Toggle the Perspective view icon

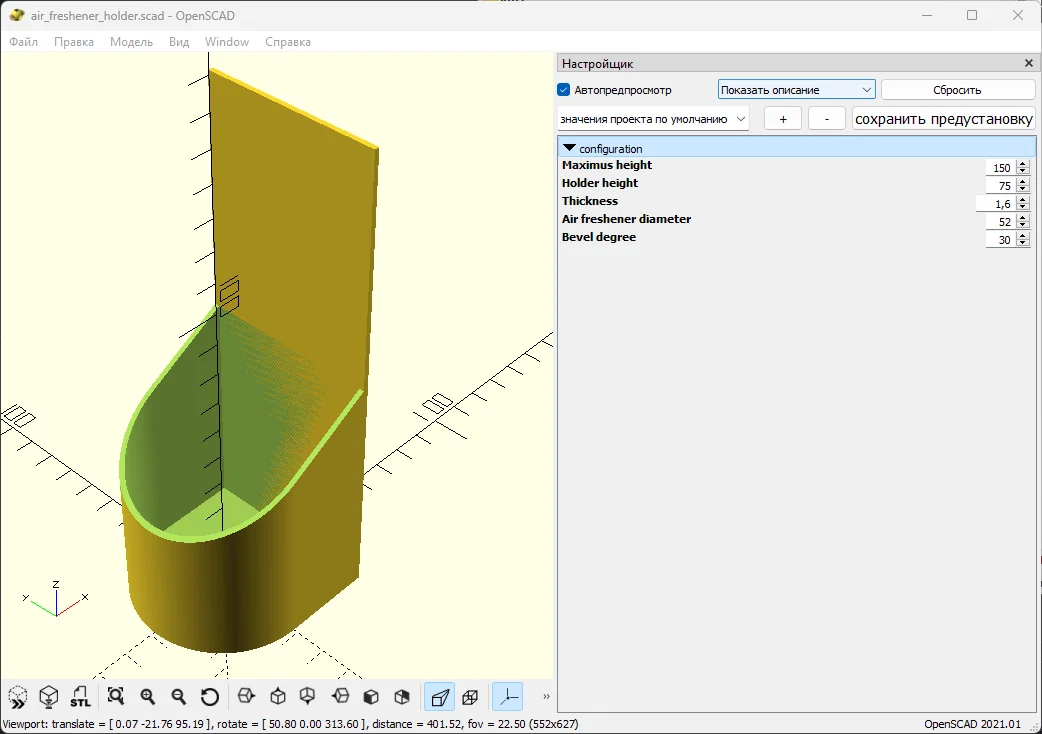tap(439, 697)
